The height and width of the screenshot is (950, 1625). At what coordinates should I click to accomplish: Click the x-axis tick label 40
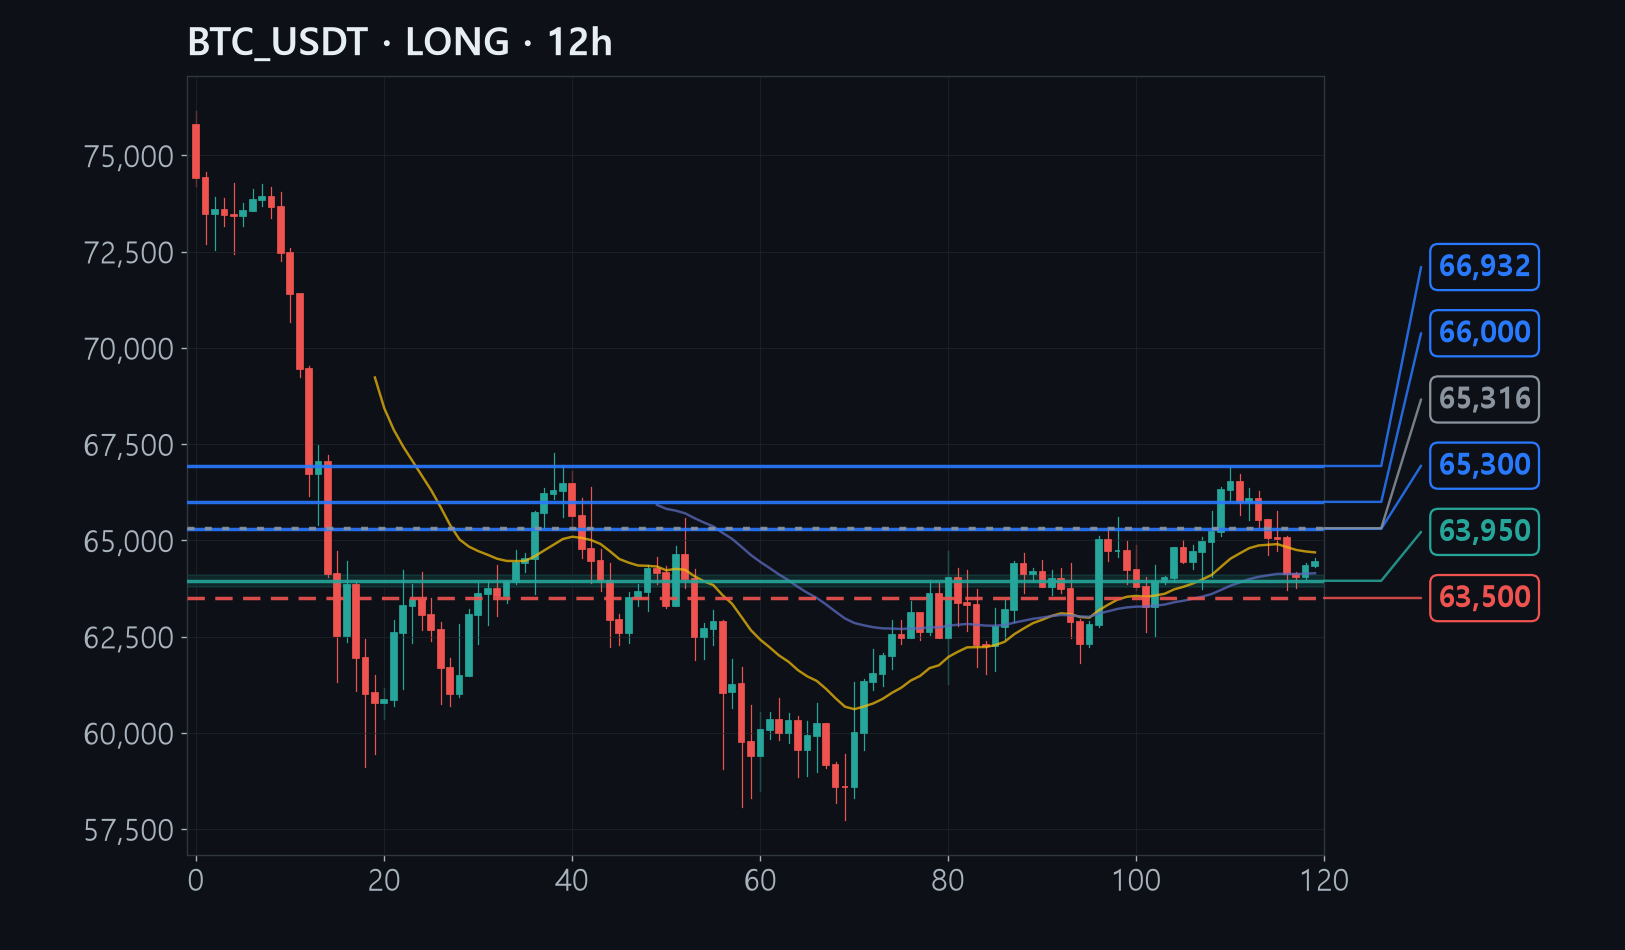pos(572,880)
